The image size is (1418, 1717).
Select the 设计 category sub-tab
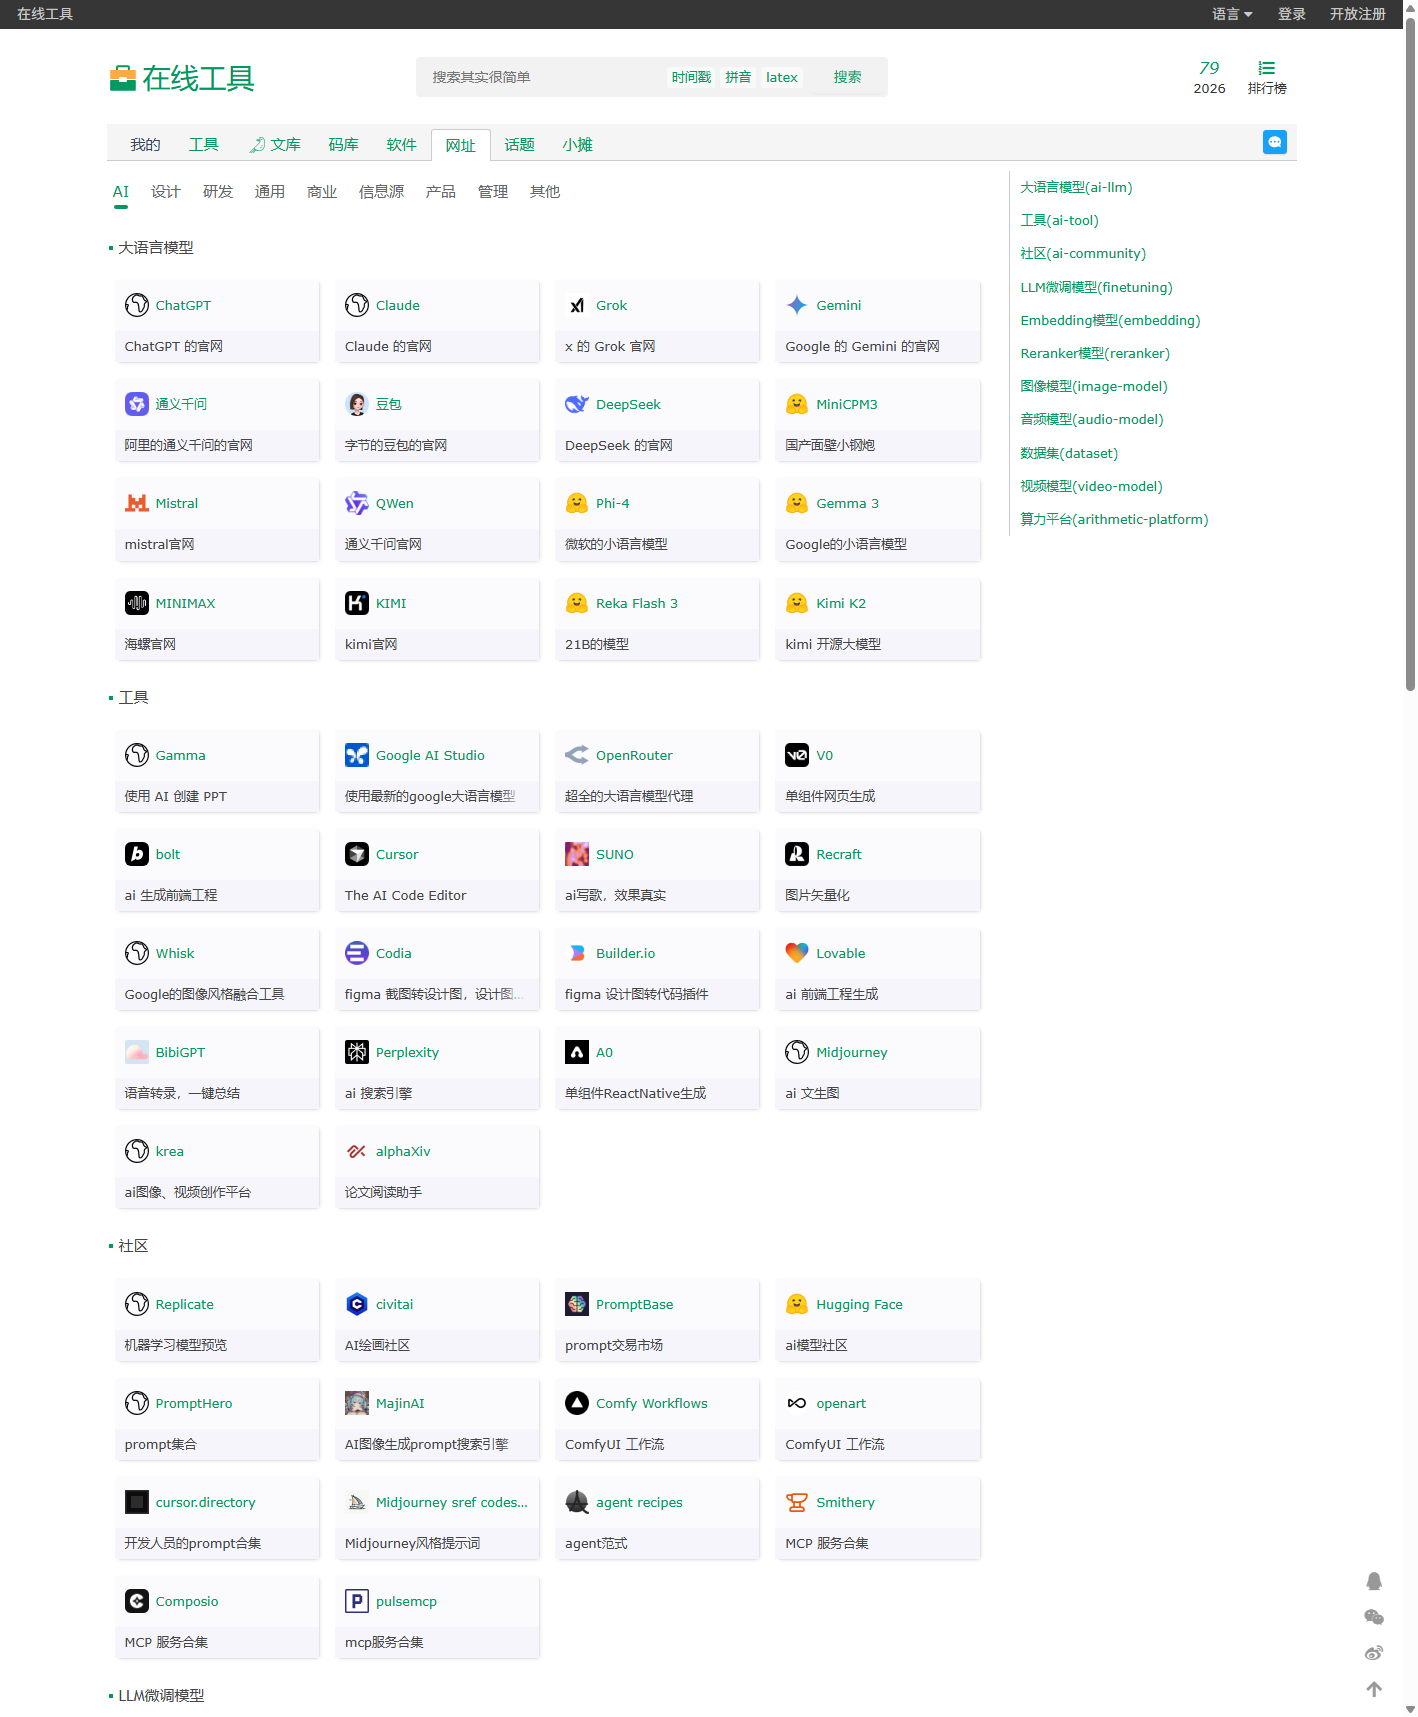(166, 192)
